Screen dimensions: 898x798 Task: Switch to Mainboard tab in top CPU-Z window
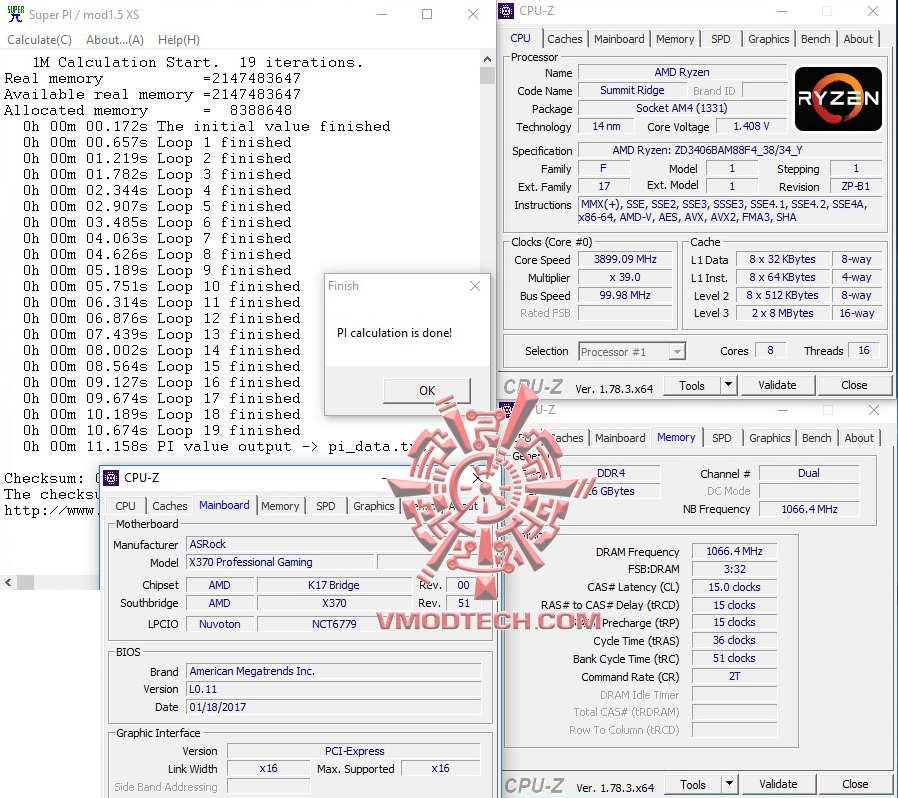619,39
